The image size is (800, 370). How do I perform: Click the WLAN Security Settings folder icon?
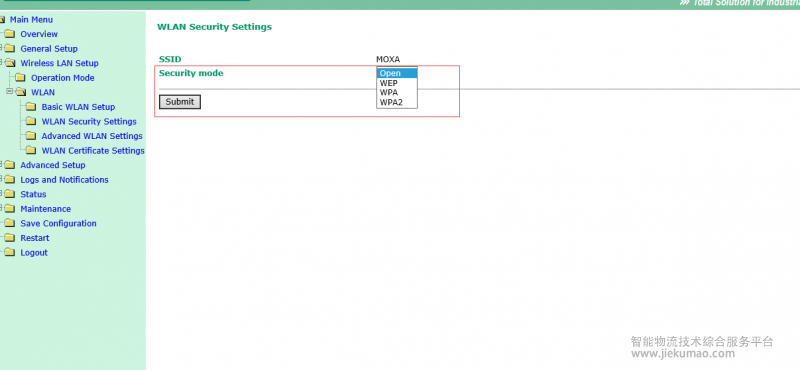coord(31,121)
